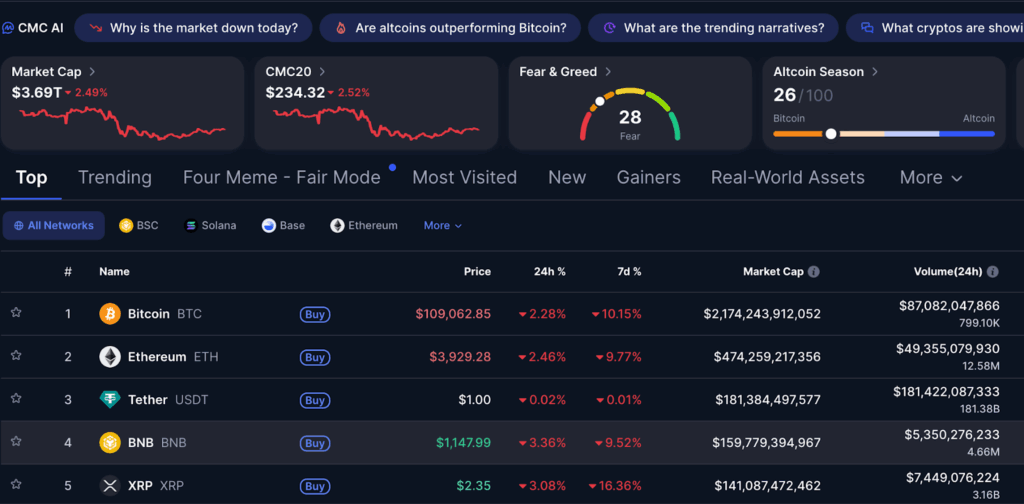This screenshot has width=1024, height=504.
Task: Click the Tether coin logo icon
Action: [x=110, y=400]
